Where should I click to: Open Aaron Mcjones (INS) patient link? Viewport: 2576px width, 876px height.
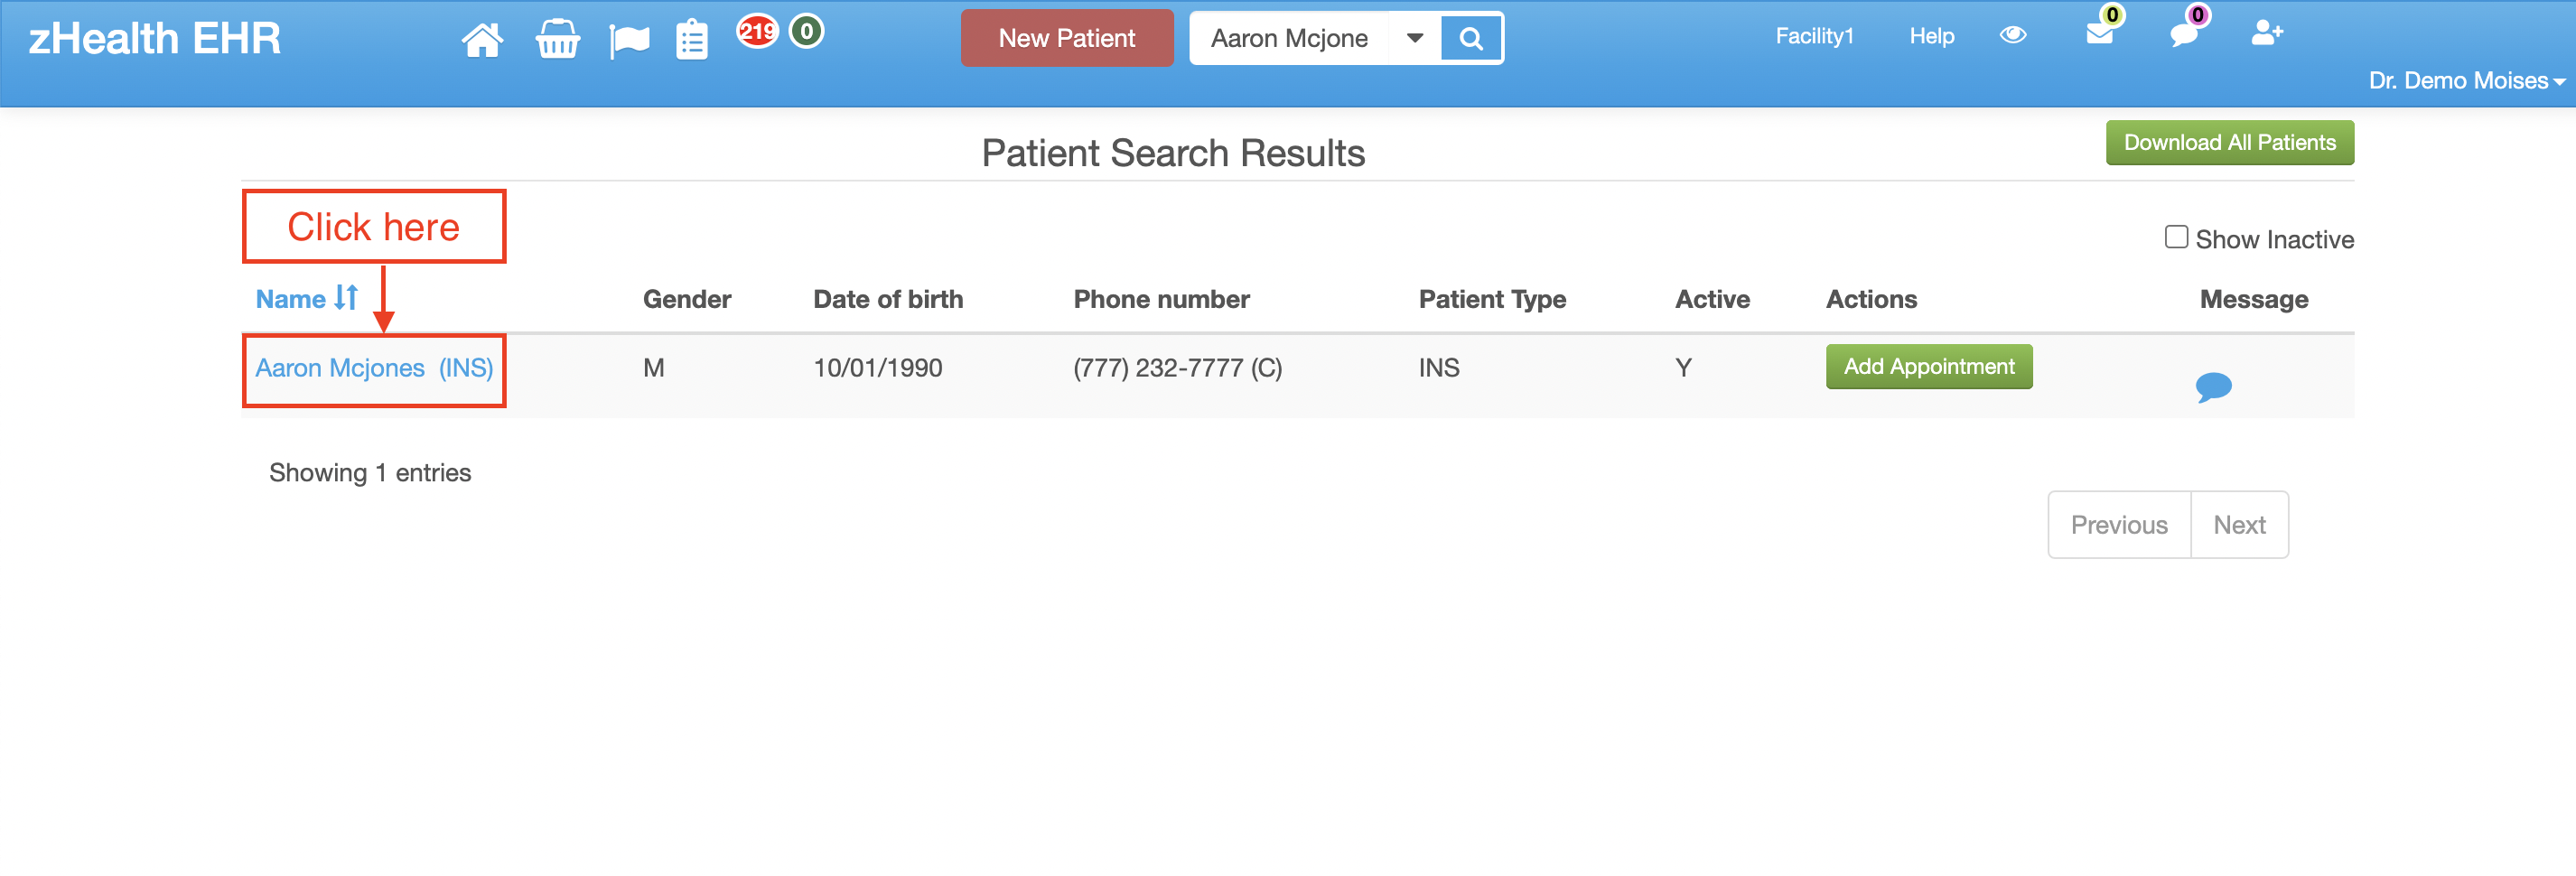click(374, 368)
